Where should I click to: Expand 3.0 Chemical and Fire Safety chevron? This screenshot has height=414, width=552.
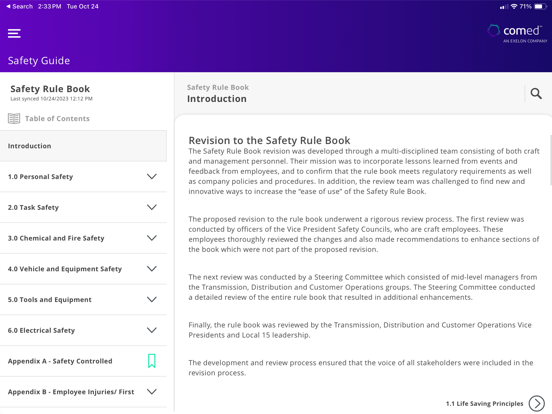click(152, 238)
